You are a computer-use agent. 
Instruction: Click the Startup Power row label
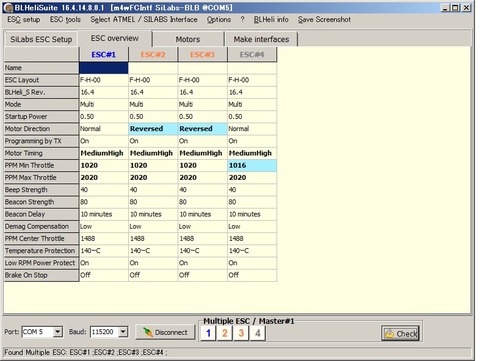[x=41, y=117]
